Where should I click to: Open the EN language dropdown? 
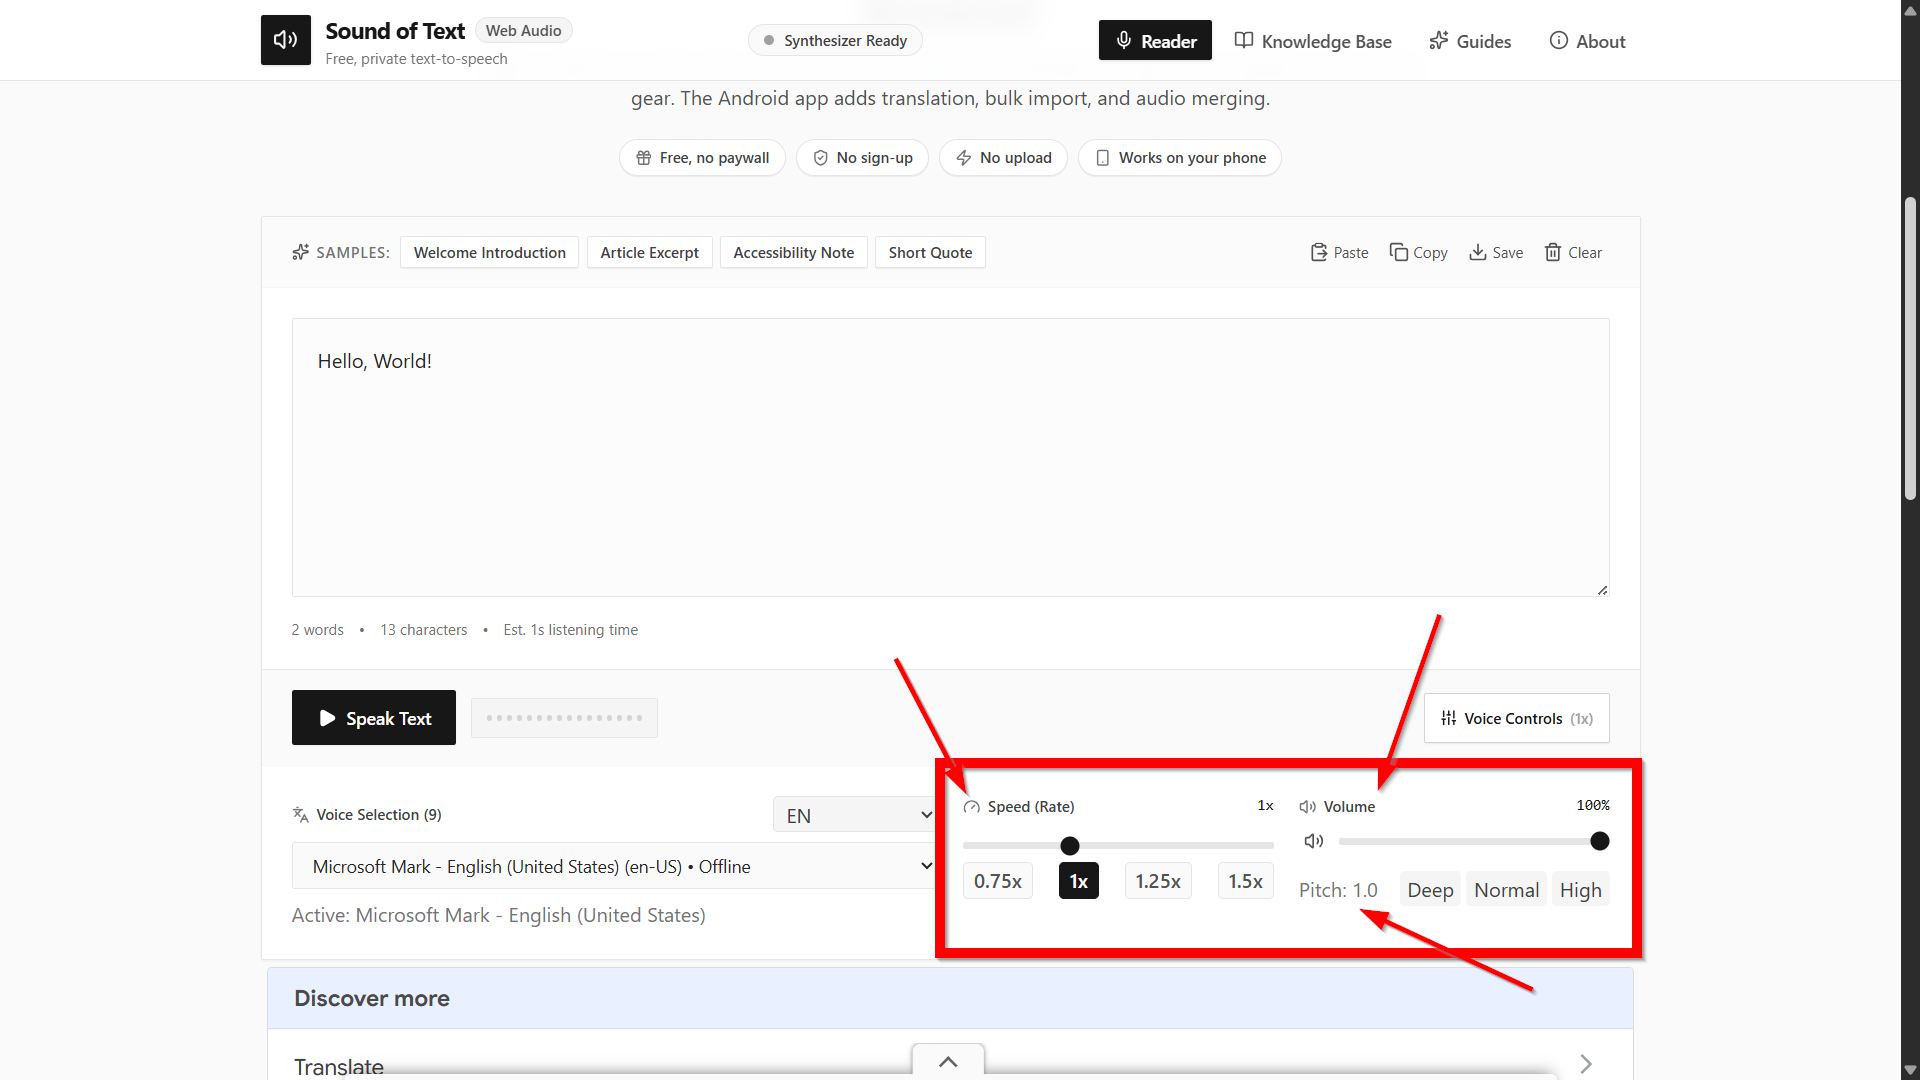point(855,815)
